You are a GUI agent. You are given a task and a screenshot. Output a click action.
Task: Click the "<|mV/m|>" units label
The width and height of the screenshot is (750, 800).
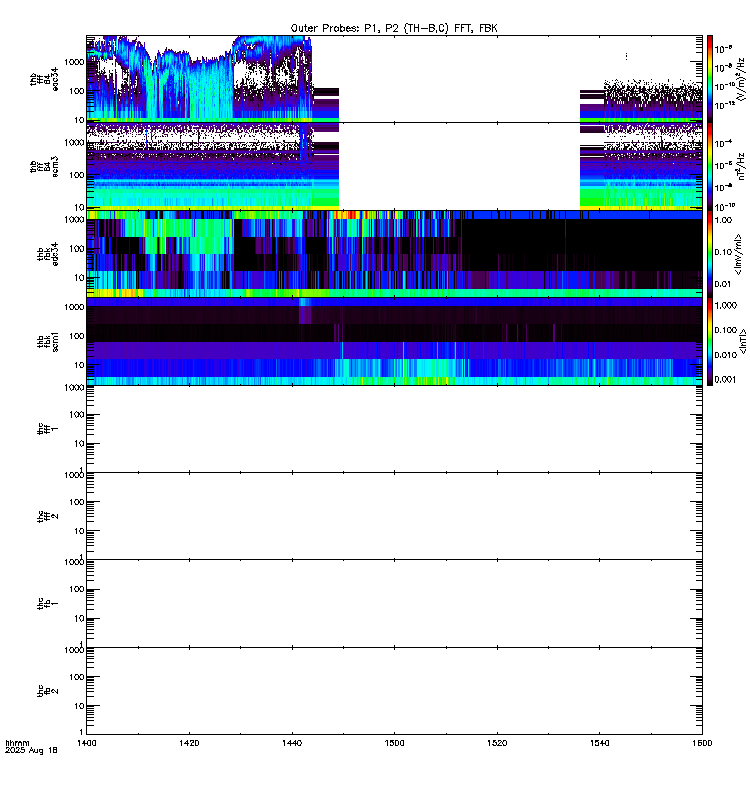coord(738,254)
